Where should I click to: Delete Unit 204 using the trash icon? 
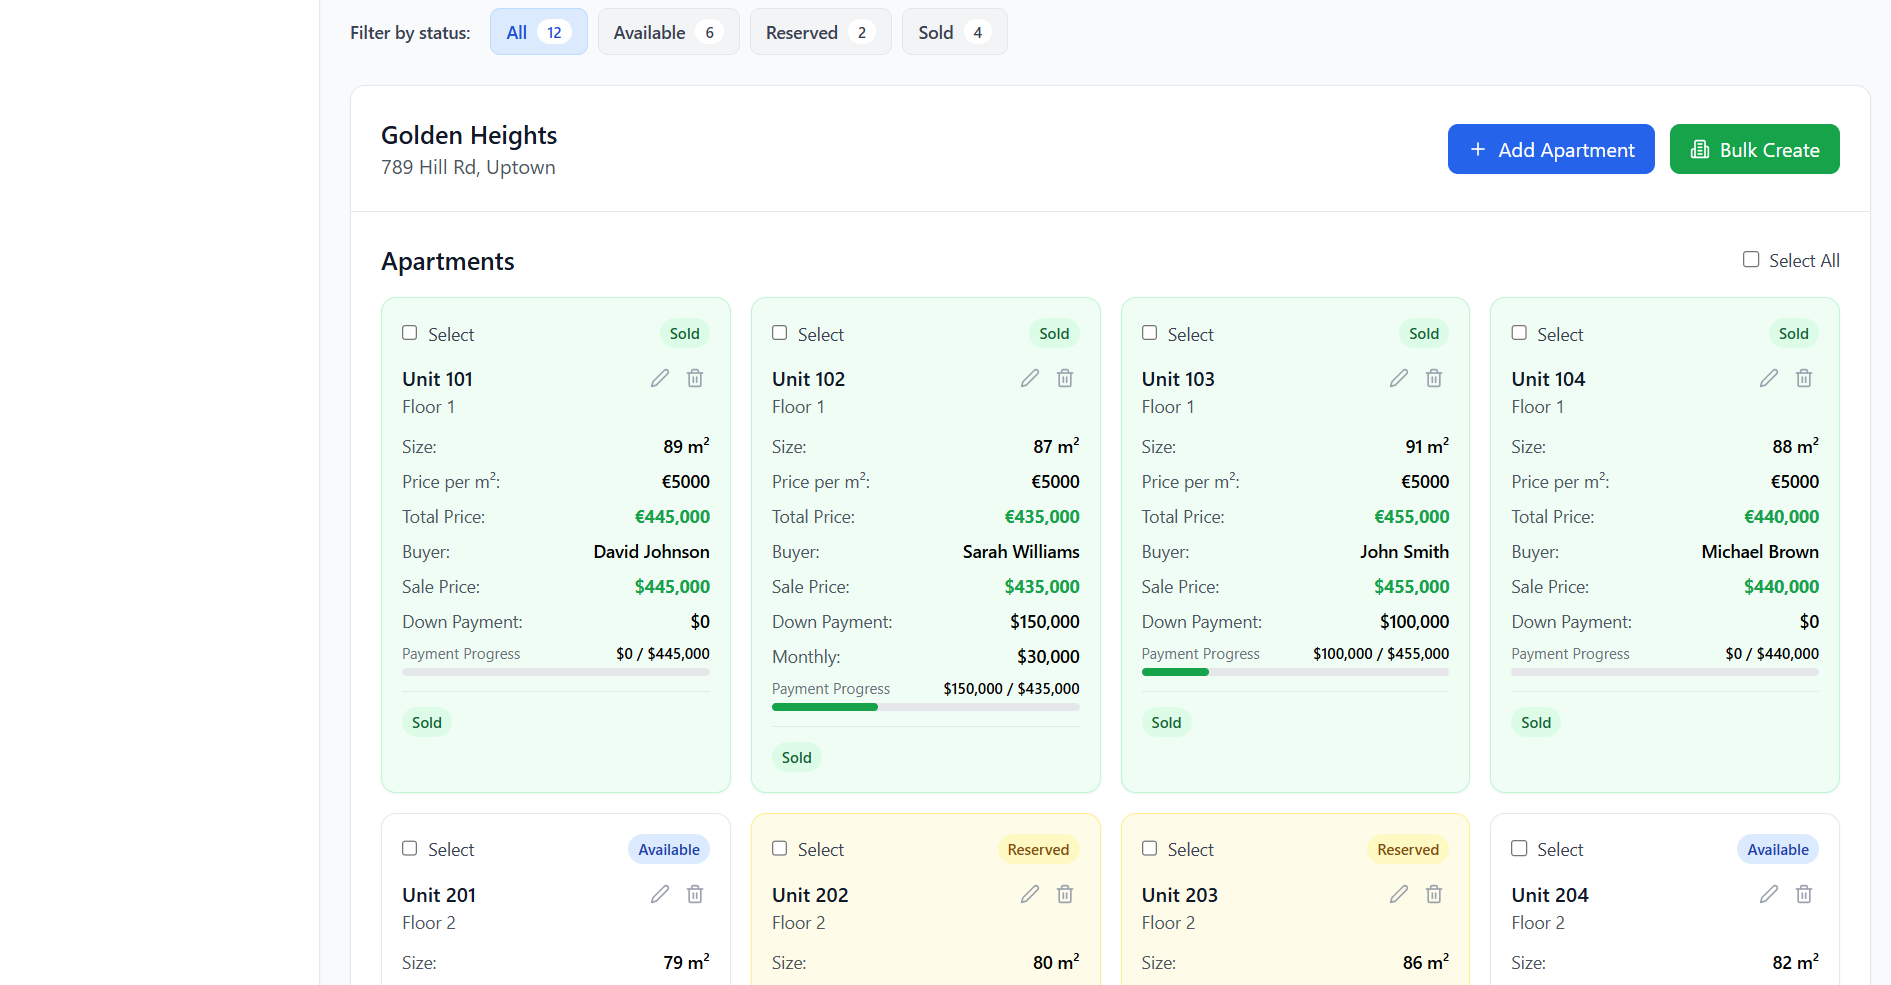(x=1804, y=894)
